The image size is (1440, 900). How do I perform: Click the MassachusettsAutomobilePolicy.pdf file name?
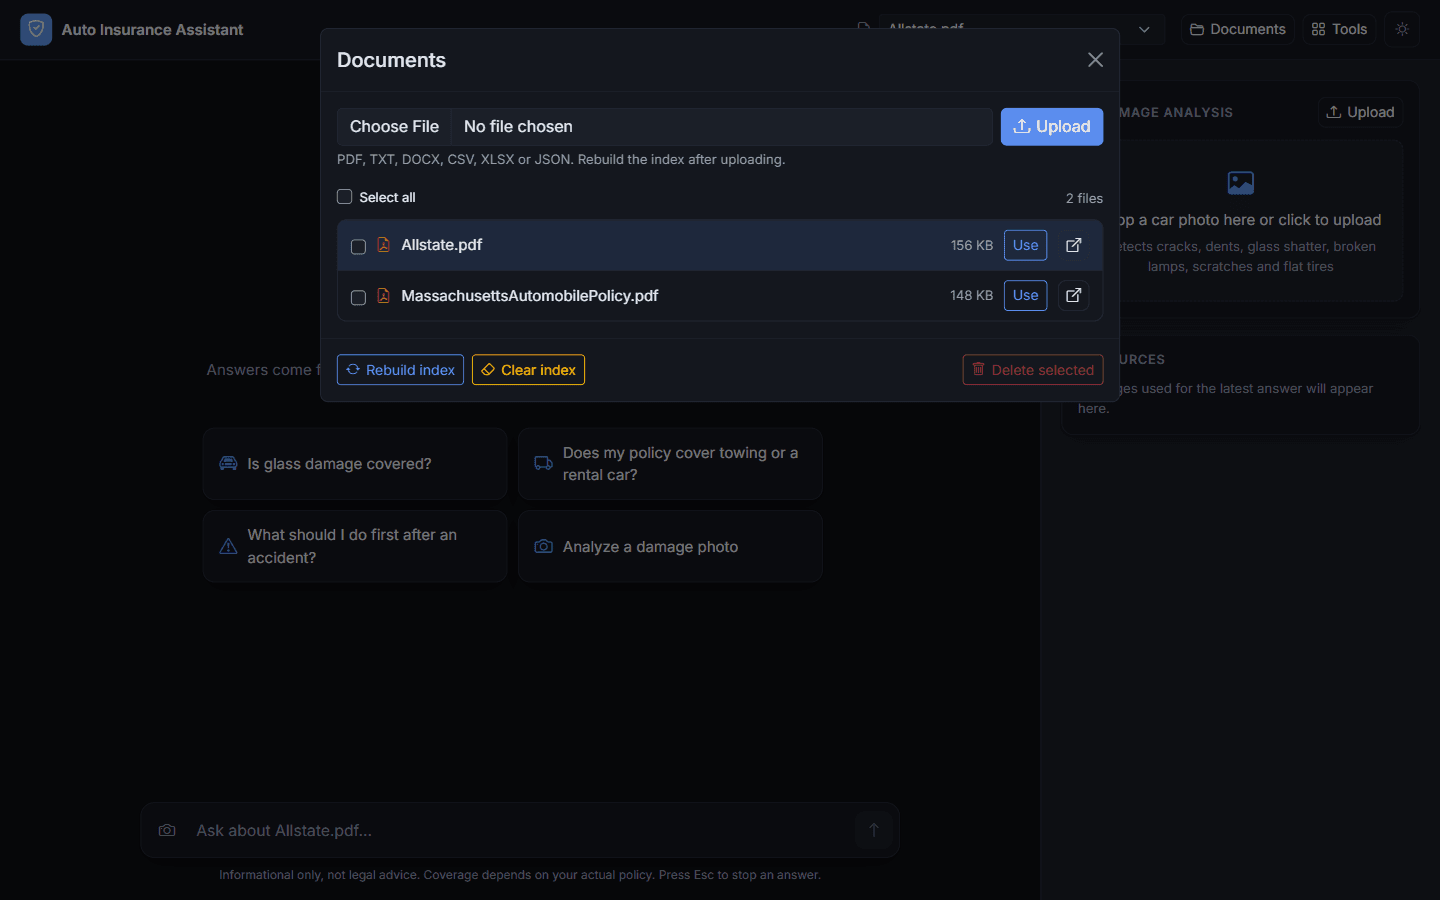pos(530,296)
